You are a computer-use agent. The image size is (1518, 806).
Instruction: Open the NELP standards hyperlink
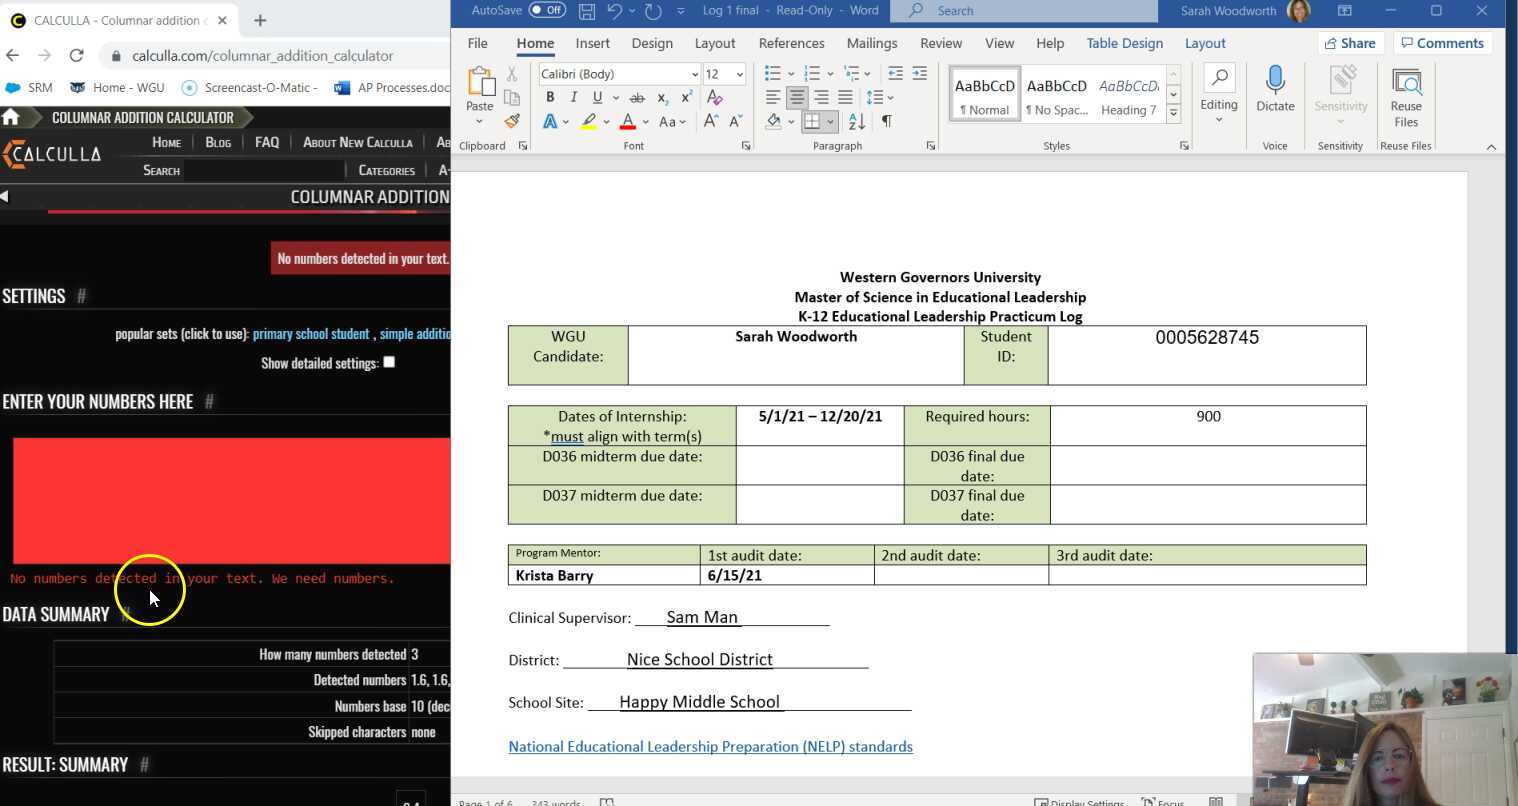(x=710, y=746)
